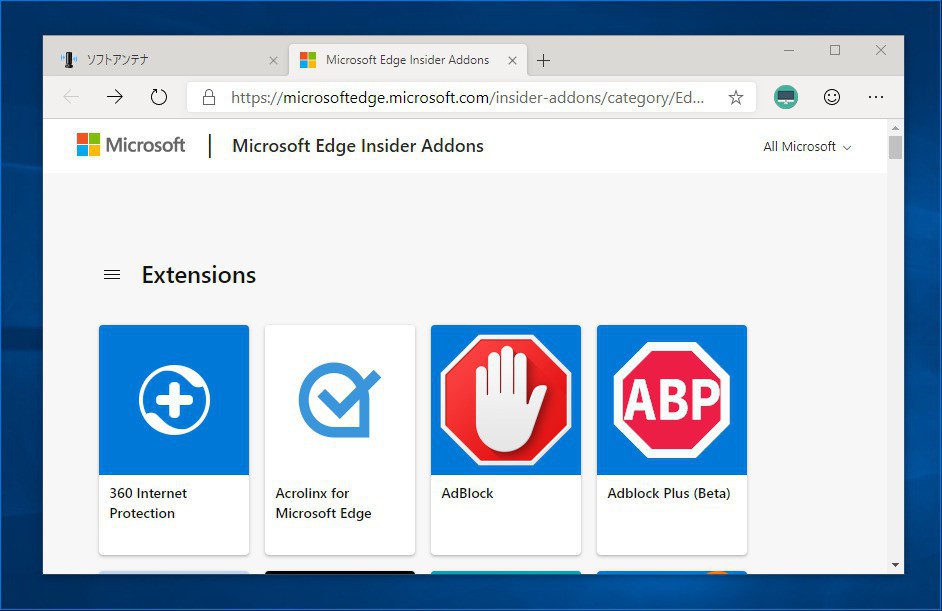The width and height of the screenshot is (942, 611).
Task: Close the ソフトアンテナ tab
Action: pos(274,61)
